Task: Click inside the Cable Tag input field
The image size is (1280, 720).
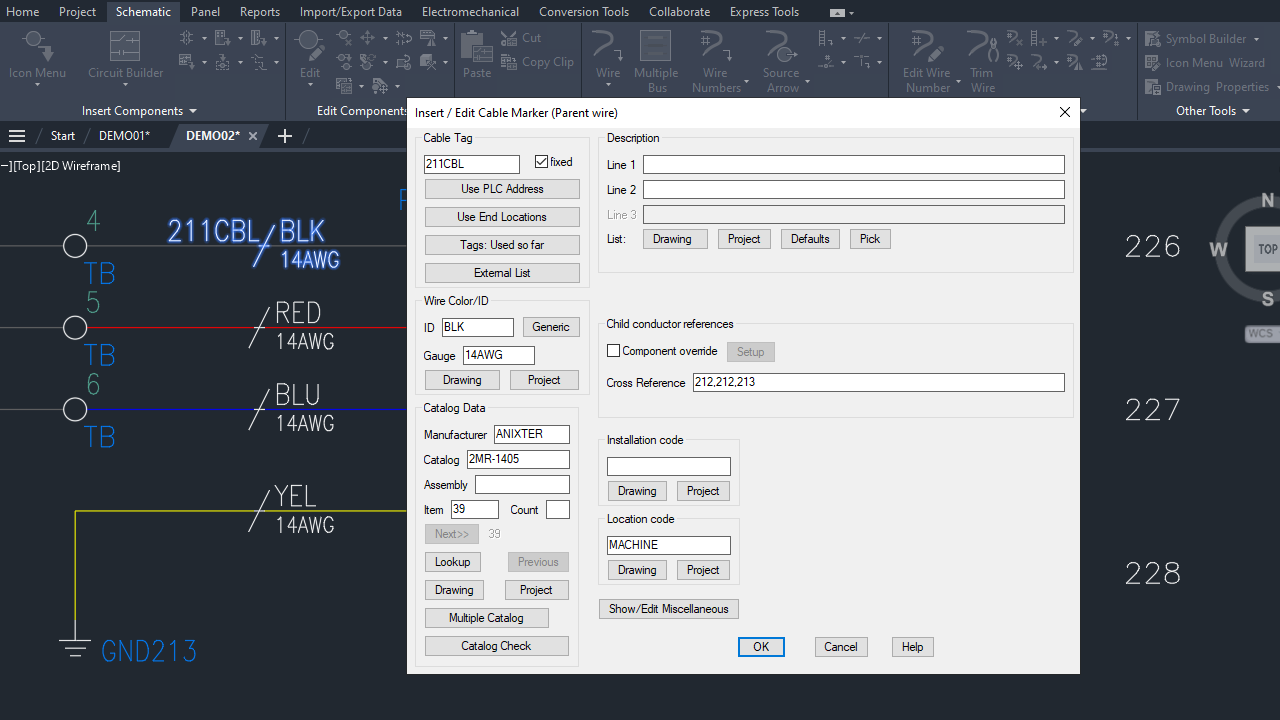Action: 471,163
